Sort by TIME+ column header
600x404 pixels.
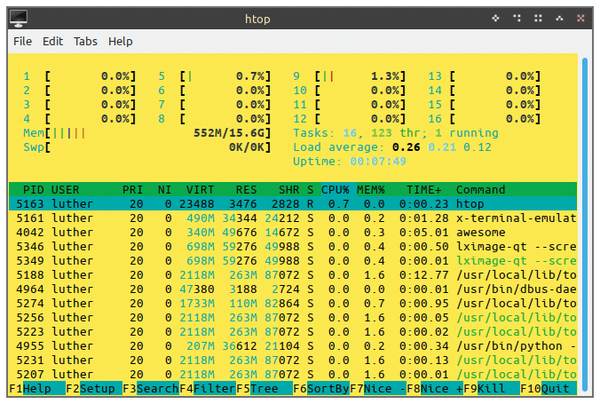coord(424,189)
